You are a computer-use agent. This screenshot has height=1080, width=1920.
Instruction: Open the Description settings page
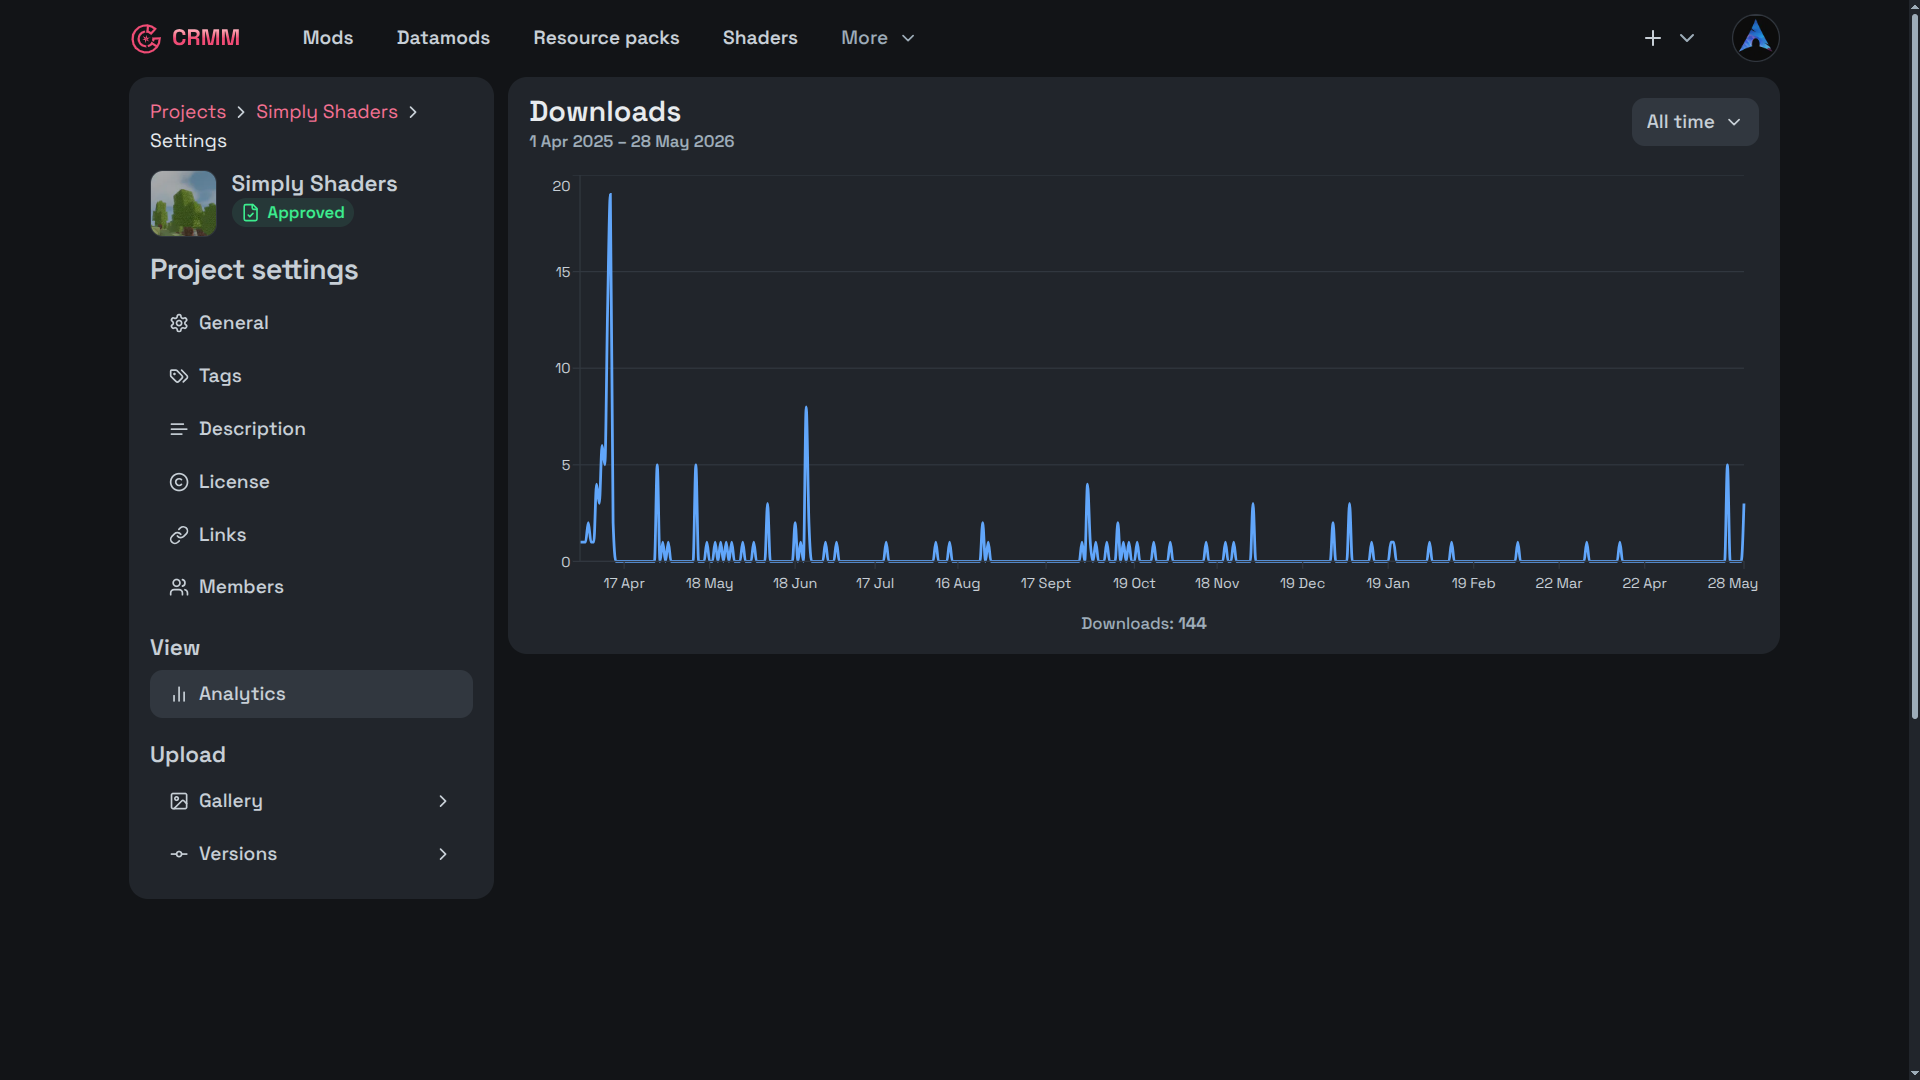click(x=311, y=429)
